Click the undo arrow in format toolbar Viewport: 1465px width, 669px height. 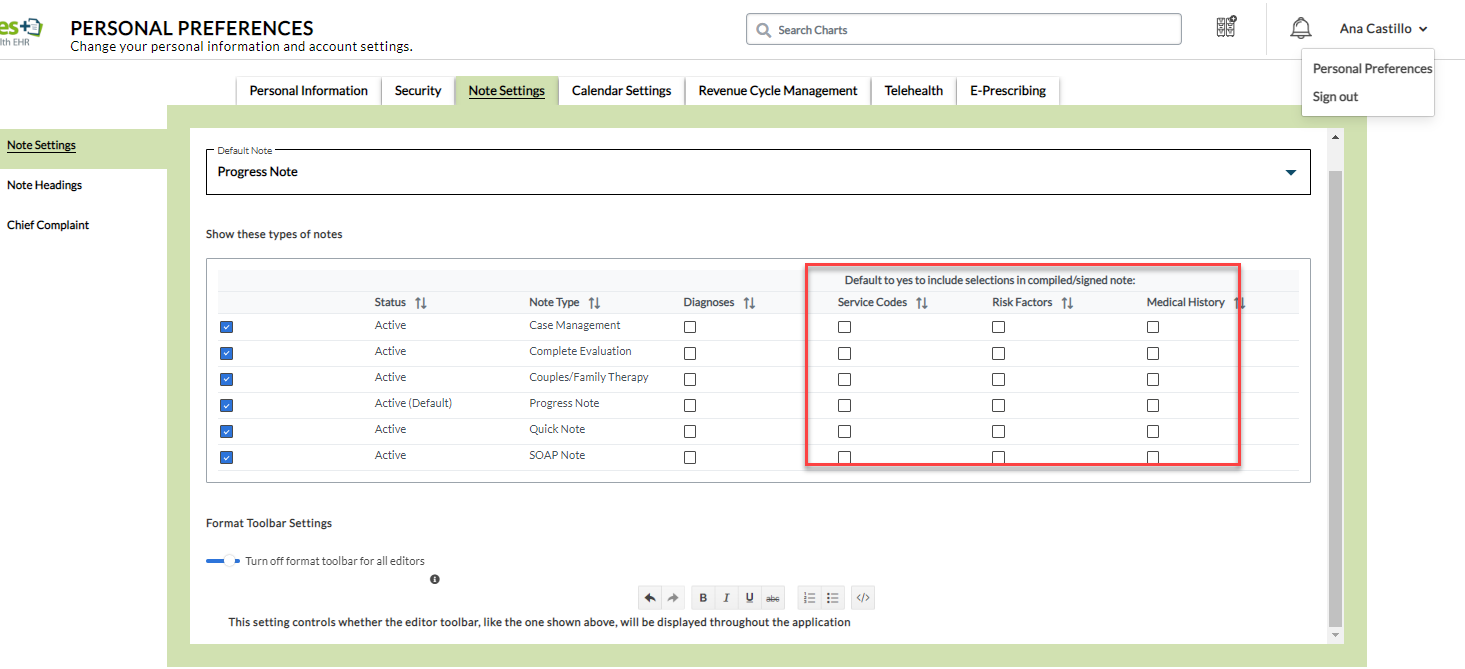650,598
